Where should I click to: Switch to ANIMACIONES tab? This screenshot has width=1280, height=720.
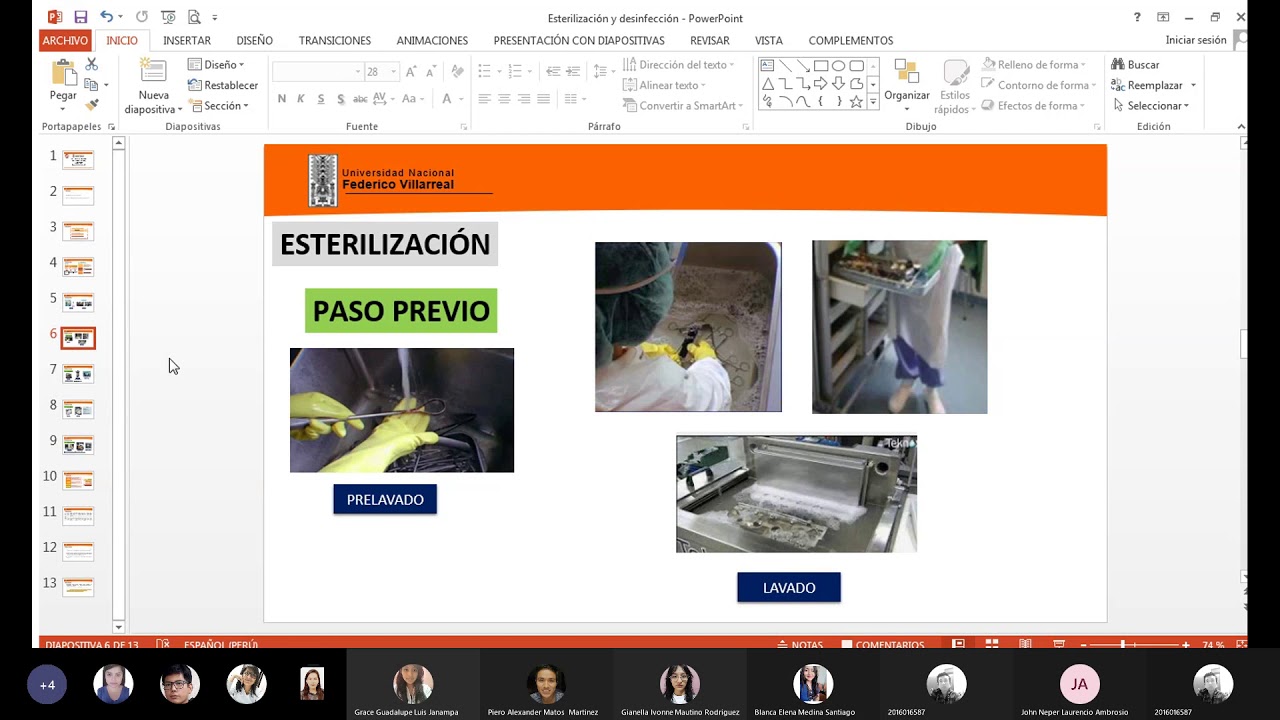coord(432,40)
